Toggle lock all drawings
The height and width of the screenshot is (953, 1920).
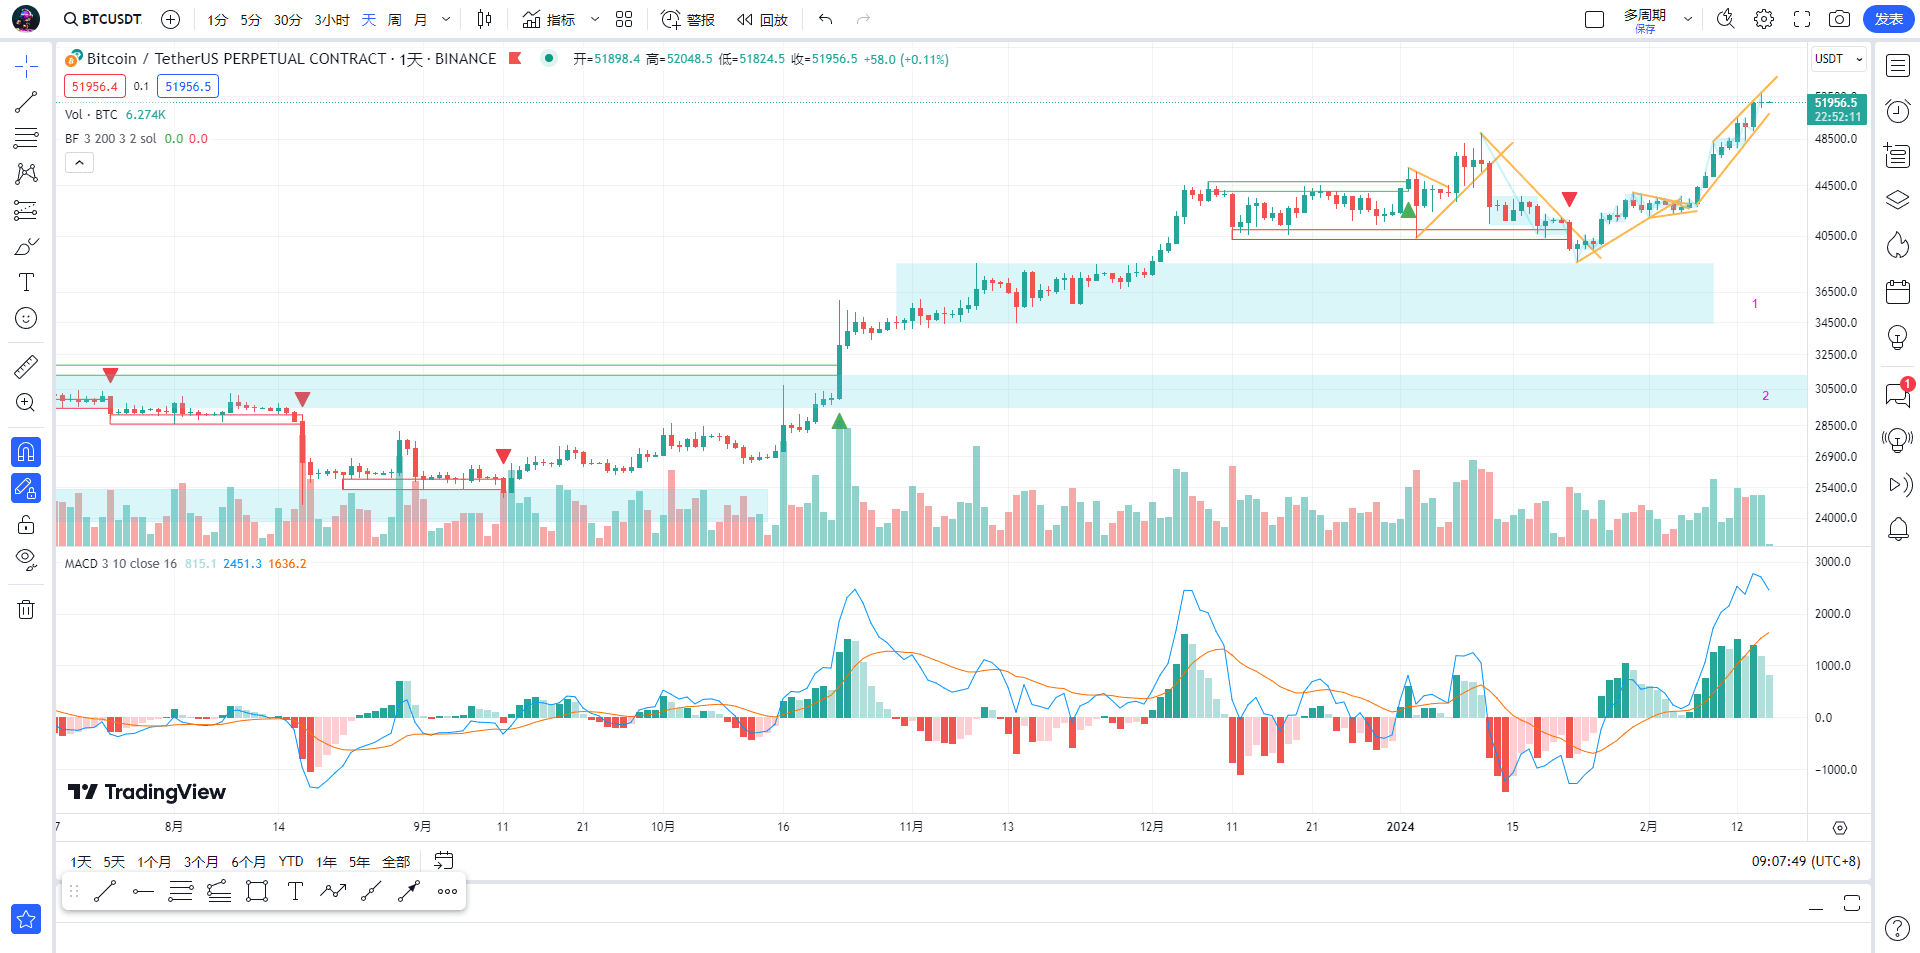pos(26,524)
